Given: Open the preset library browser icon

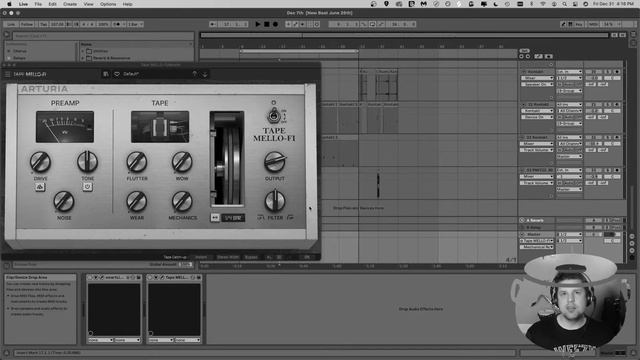Looking at the screenshot, I should 106,74.
